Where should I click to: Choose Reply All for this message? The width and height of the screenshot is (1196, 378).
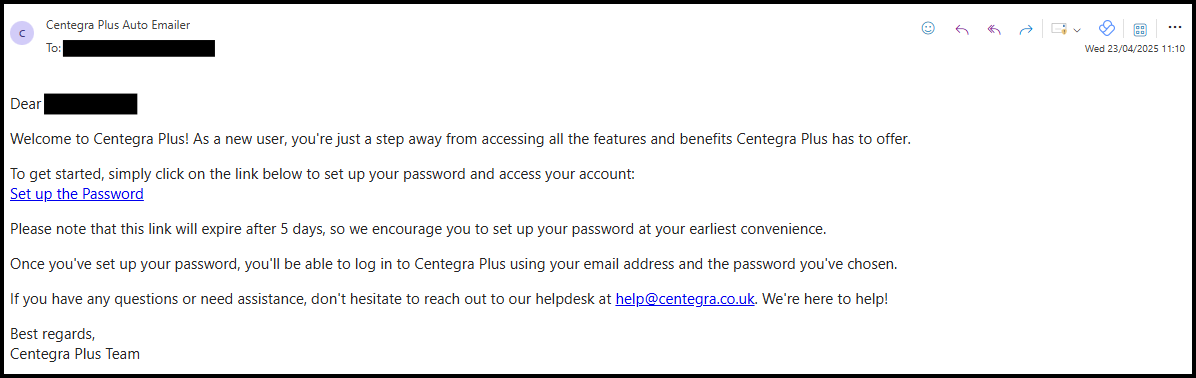click(x=994, y=30)
